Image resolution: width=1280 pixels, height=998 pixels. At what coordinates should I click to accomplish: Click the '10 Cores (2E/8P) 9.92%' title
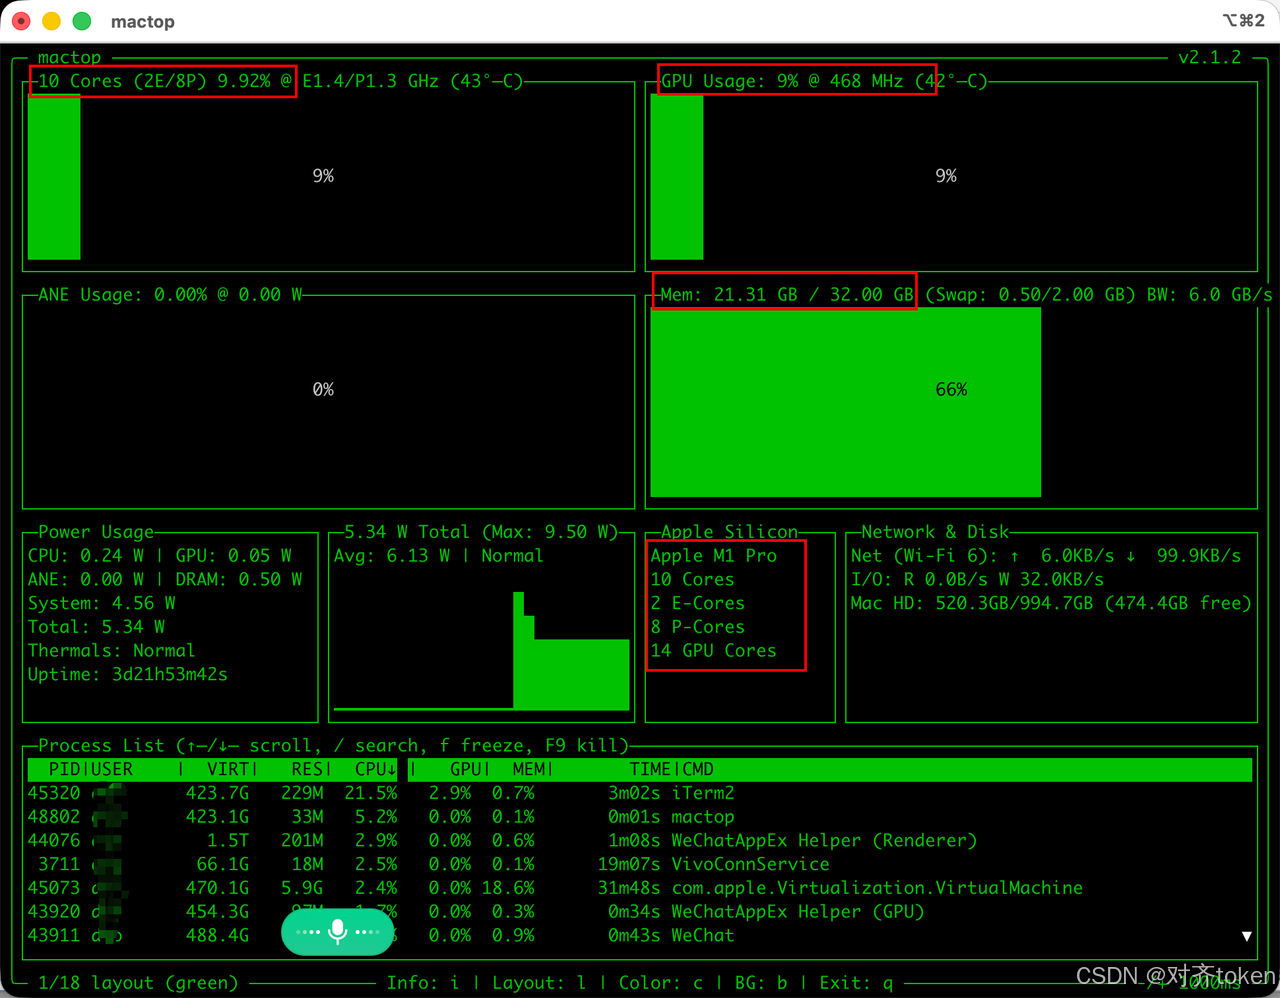click(x=154, y=81)
